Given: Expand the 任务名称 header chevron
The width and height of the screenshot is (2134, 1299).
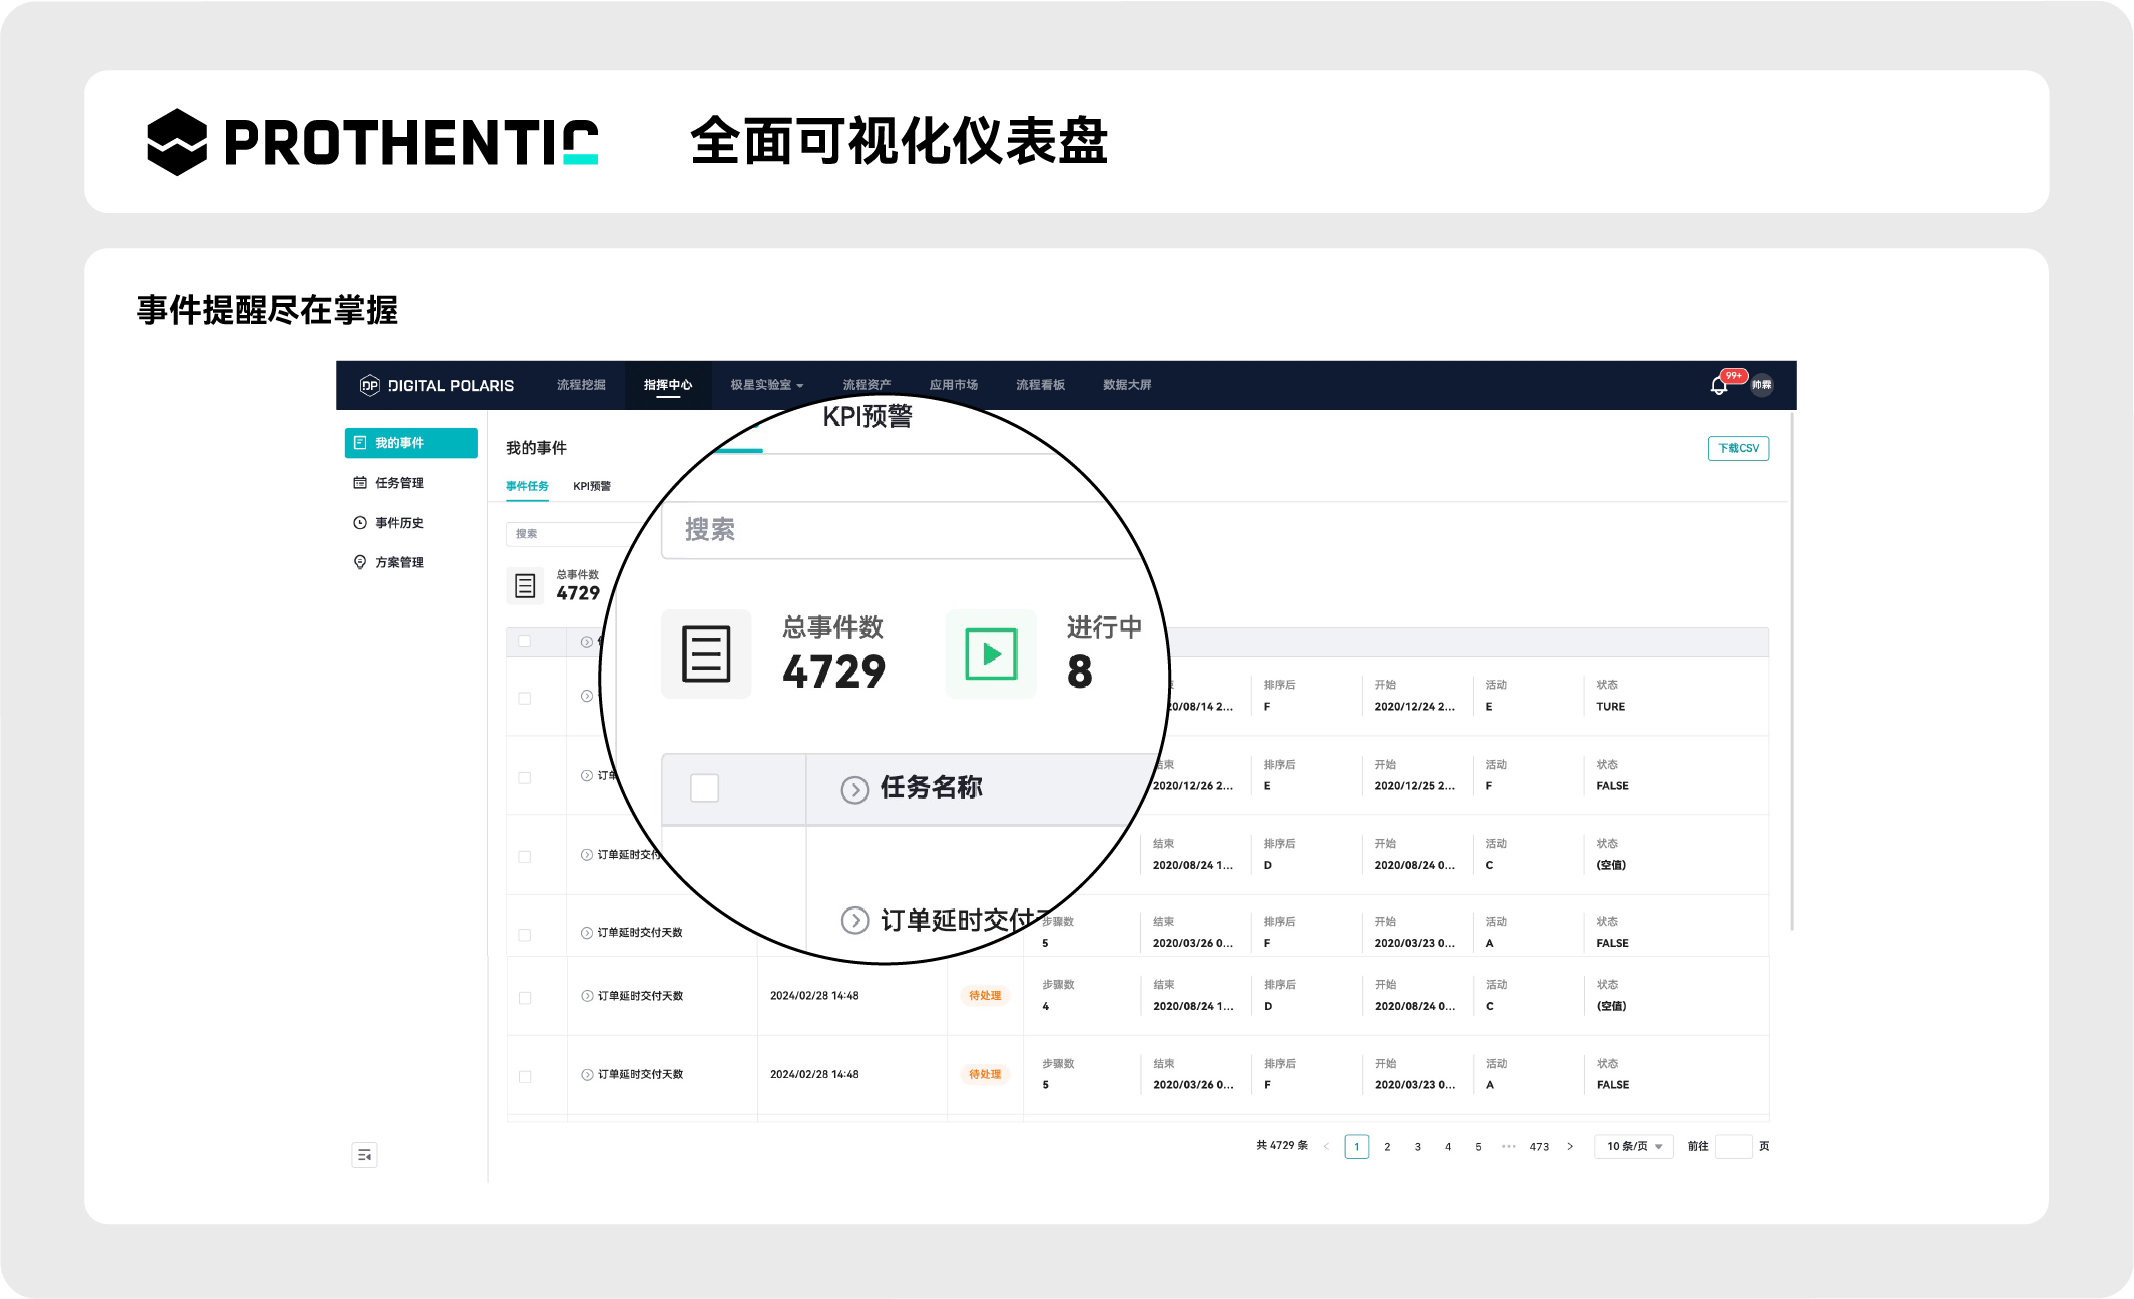Looking at the screenshot, I should pos(854,789).
